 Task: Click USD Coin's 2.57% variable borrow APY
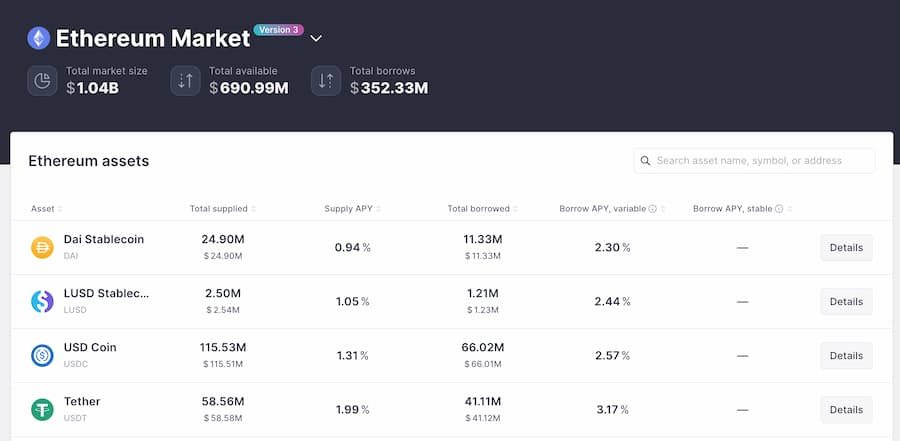click(612, 355)
